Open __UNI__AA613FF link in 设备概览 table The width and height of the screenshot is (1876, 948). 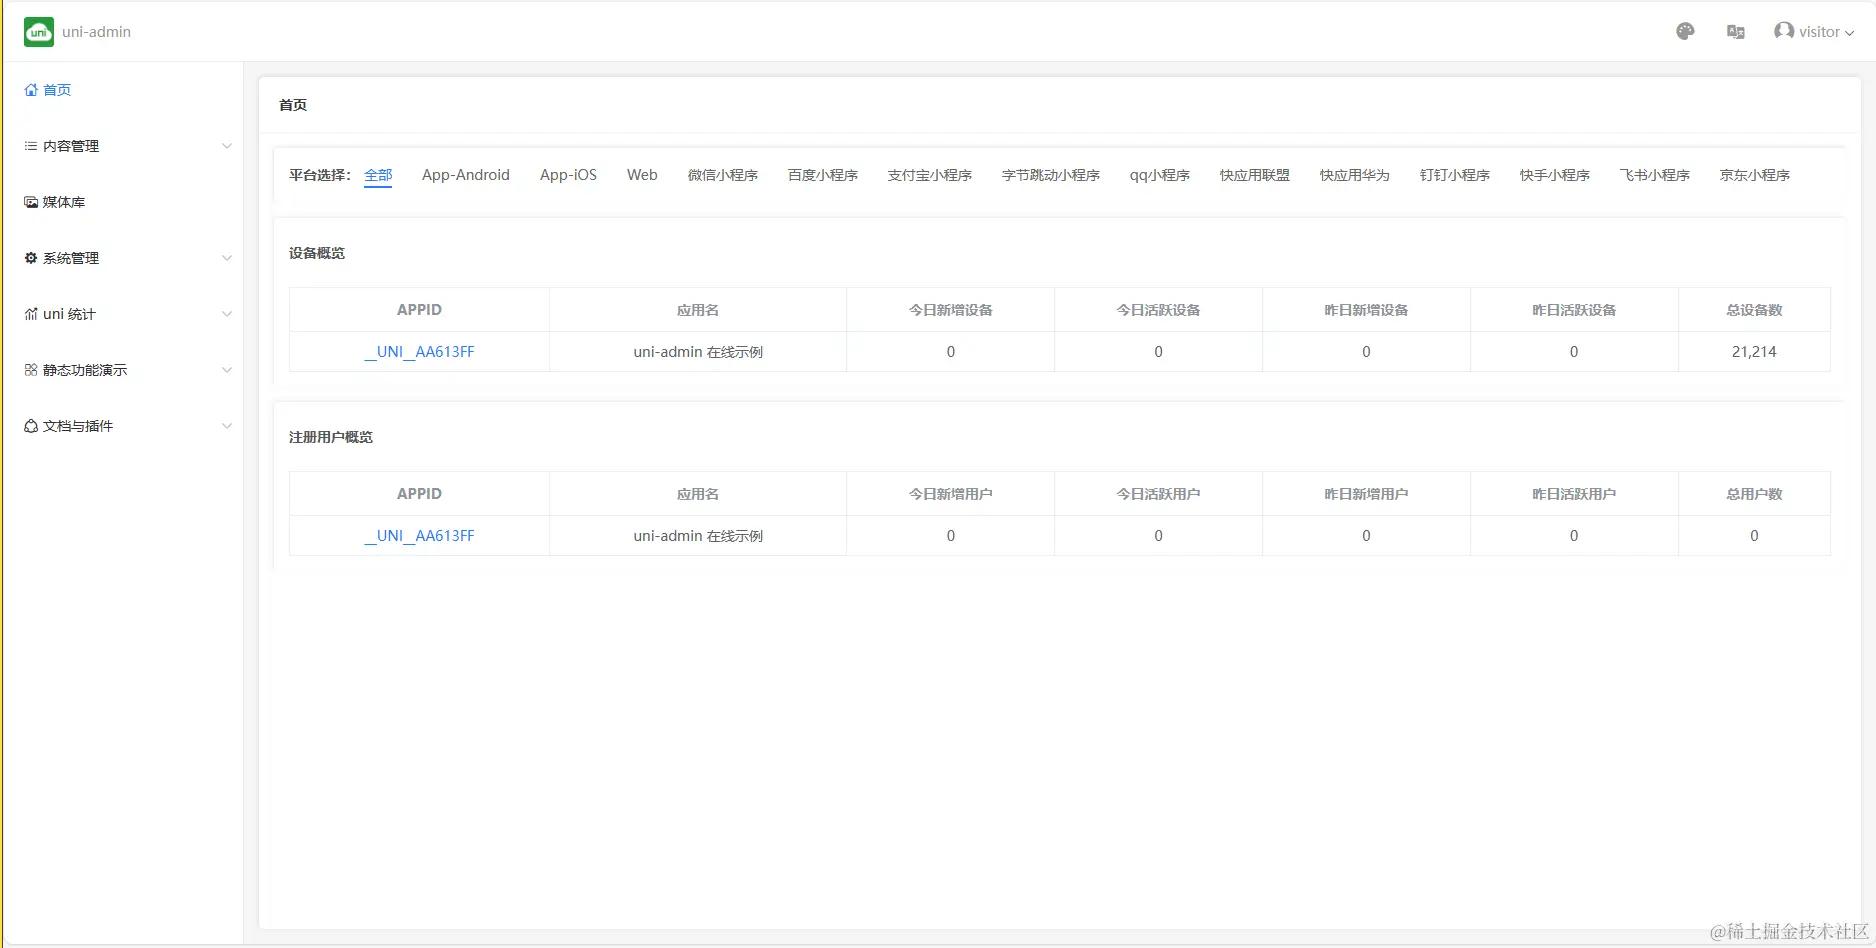419,352
